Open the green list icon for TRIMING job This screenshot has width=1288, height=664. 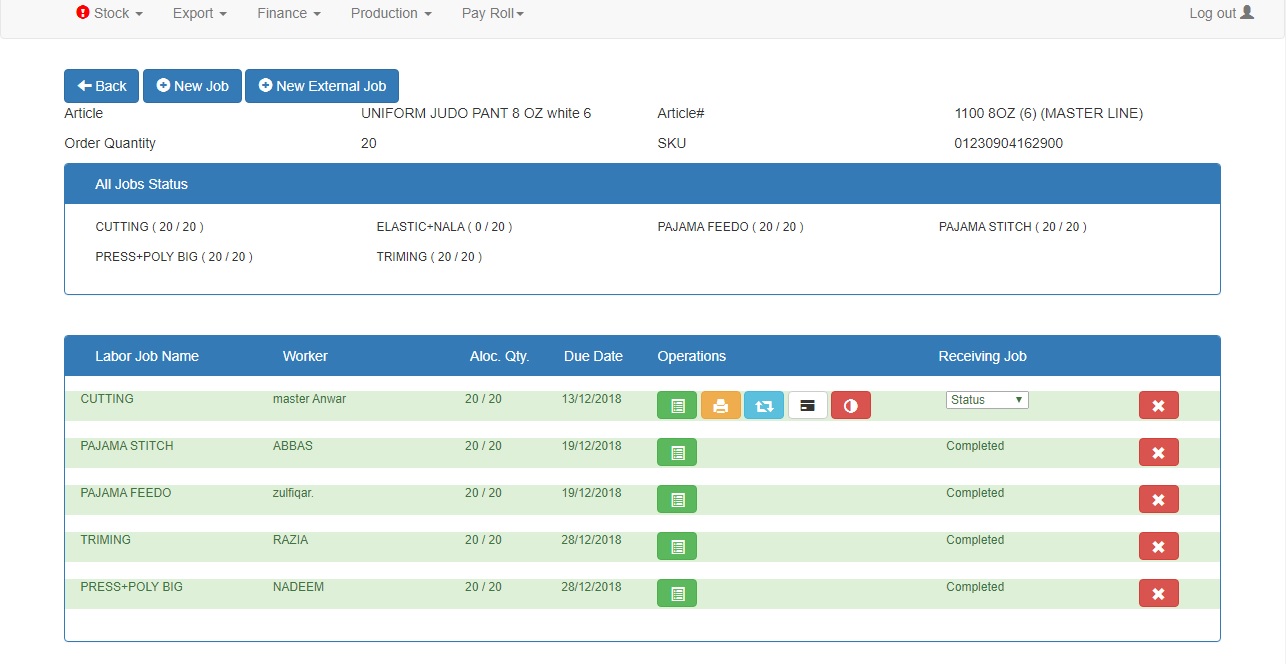click(677, 546)
